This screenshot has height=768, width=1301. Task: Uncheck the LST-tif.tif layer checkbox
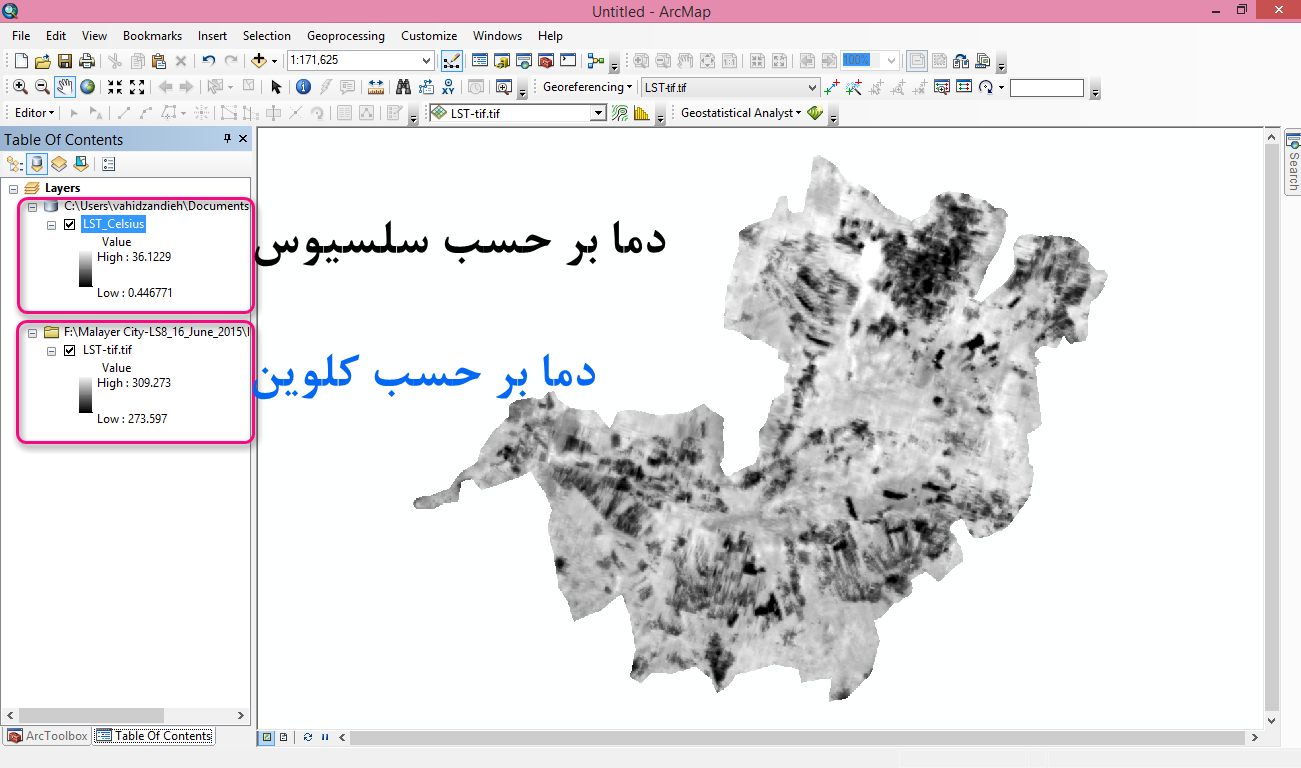69,350
